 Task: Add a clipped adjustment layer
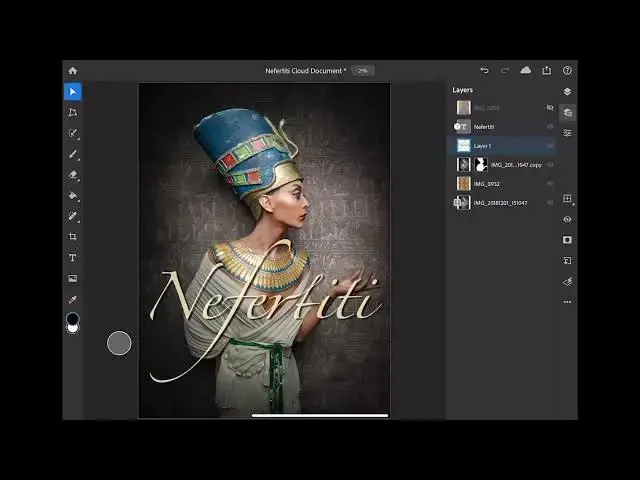click(x=567, y=261)
